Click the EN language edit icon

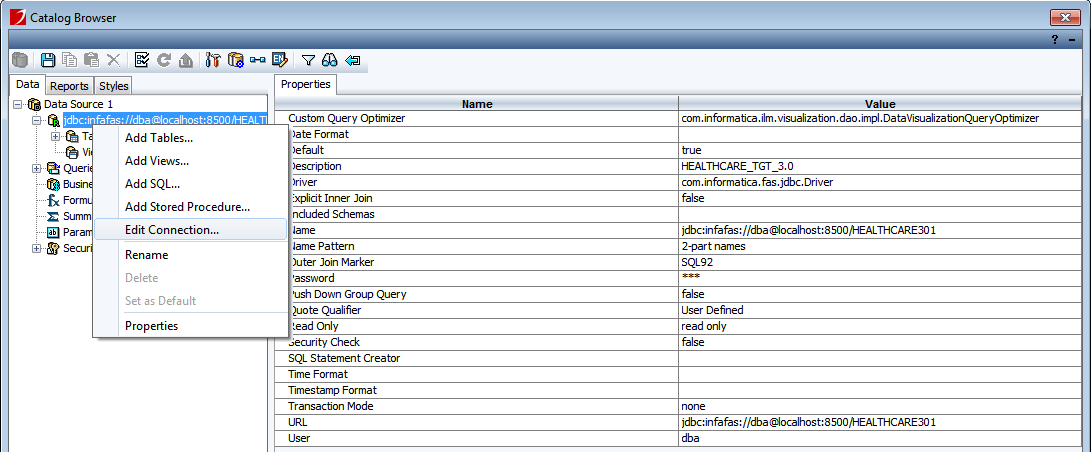coord(280,61)
